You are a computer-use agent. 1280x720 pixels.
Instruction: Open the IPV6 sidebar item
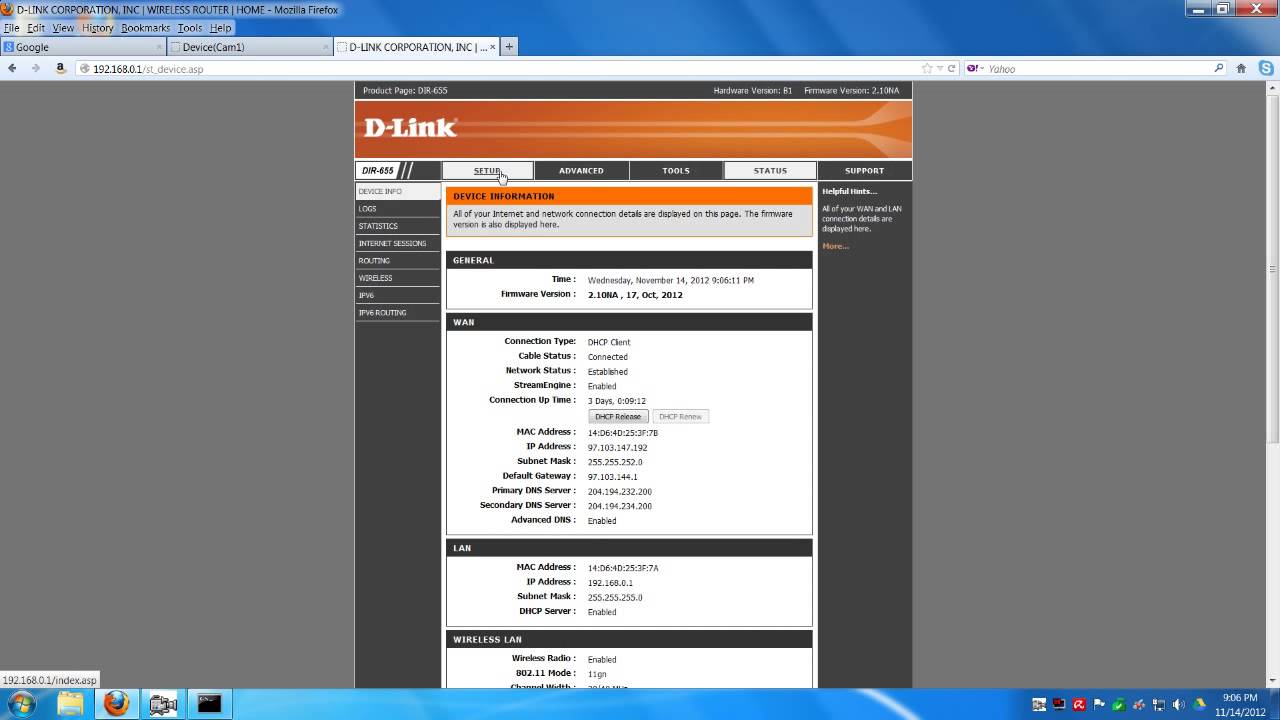pos(398,295)
